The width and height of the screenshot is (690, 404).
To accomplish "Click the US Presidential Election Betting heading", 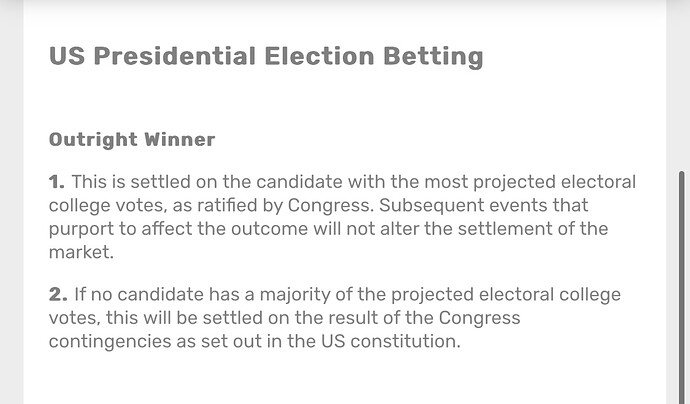I will [266, 56].
